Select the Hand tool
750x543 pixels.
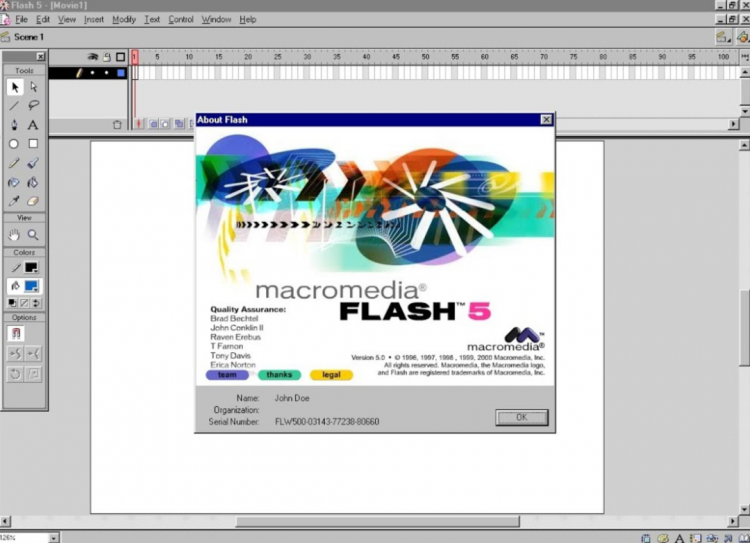(14, 234)
